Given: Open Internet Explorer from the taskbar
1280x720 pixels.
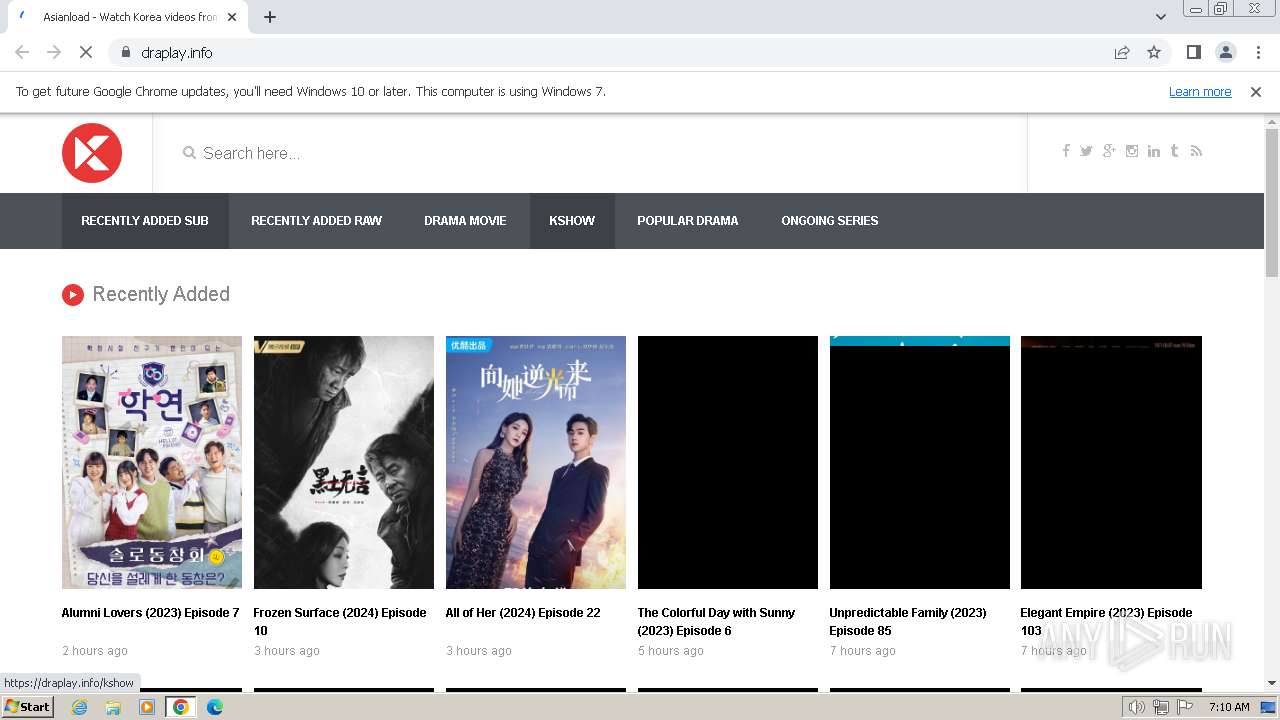Looking at the screenshot, I should click(79, 707).
